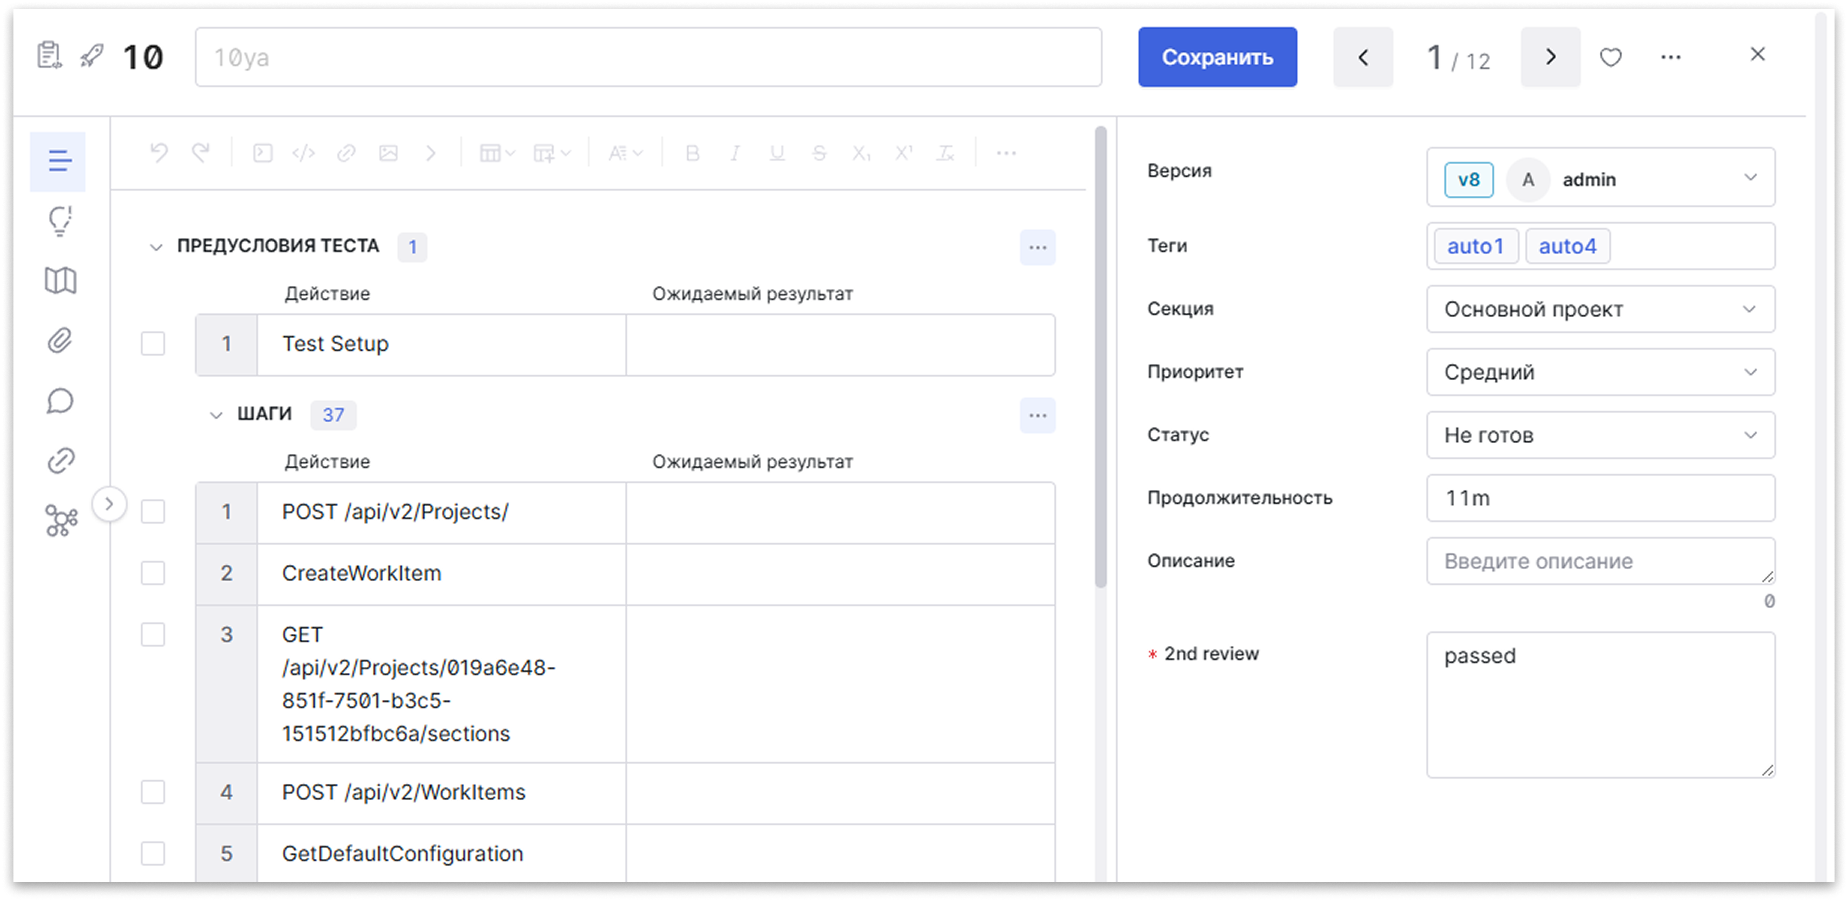Open the comments speech bubble icon
The width and height of the screenshot is (1848, 902).
pos(60,401)
